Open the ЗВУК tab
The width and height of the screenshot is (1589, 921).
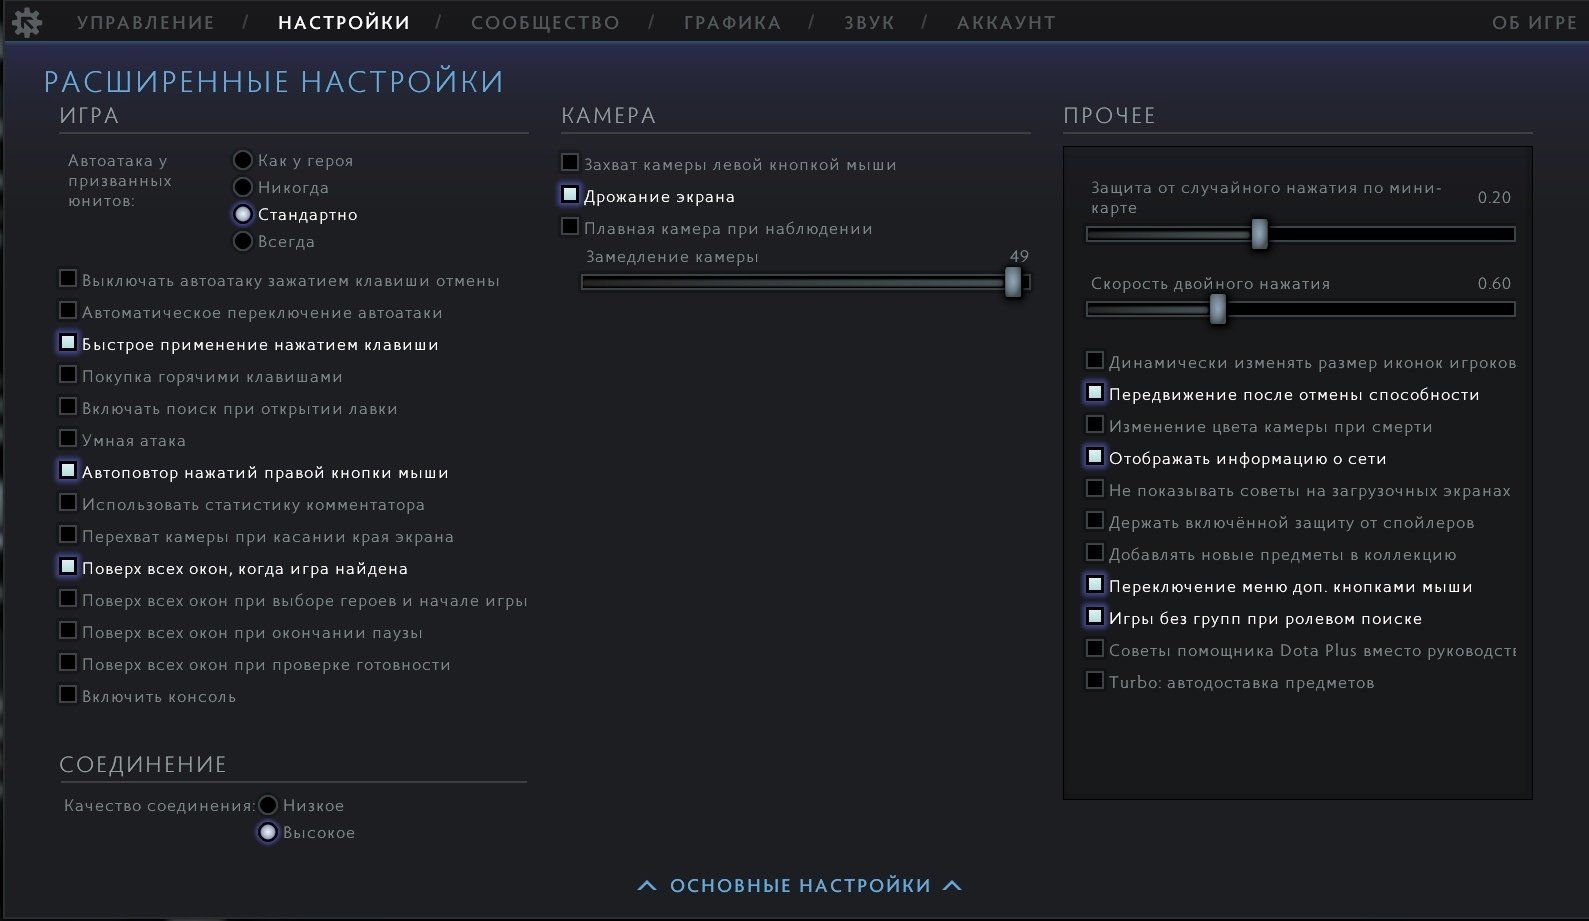click(869, 22)
